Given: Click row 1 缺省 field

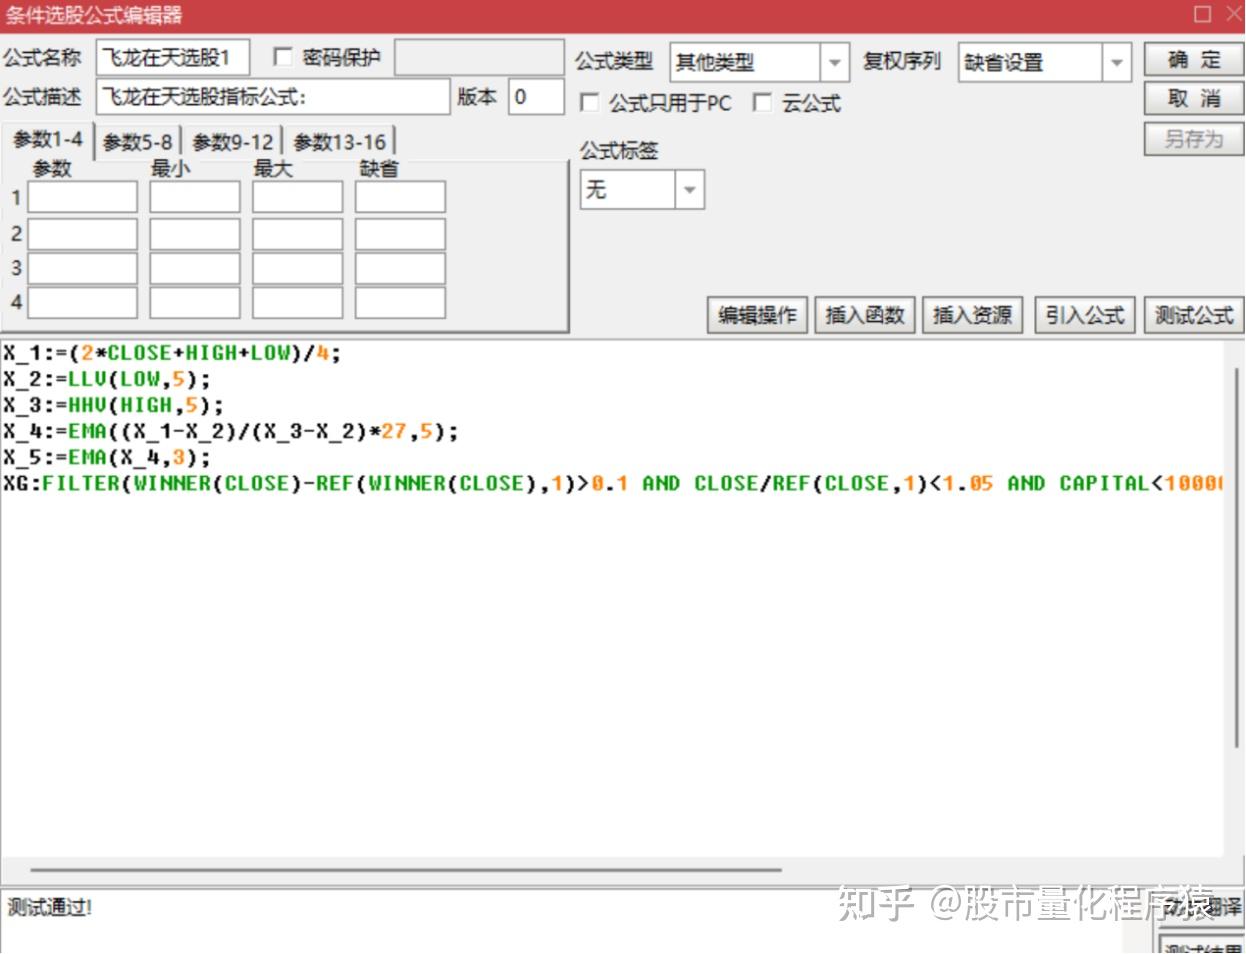Looking at the screenshot, I should [400, 197].
